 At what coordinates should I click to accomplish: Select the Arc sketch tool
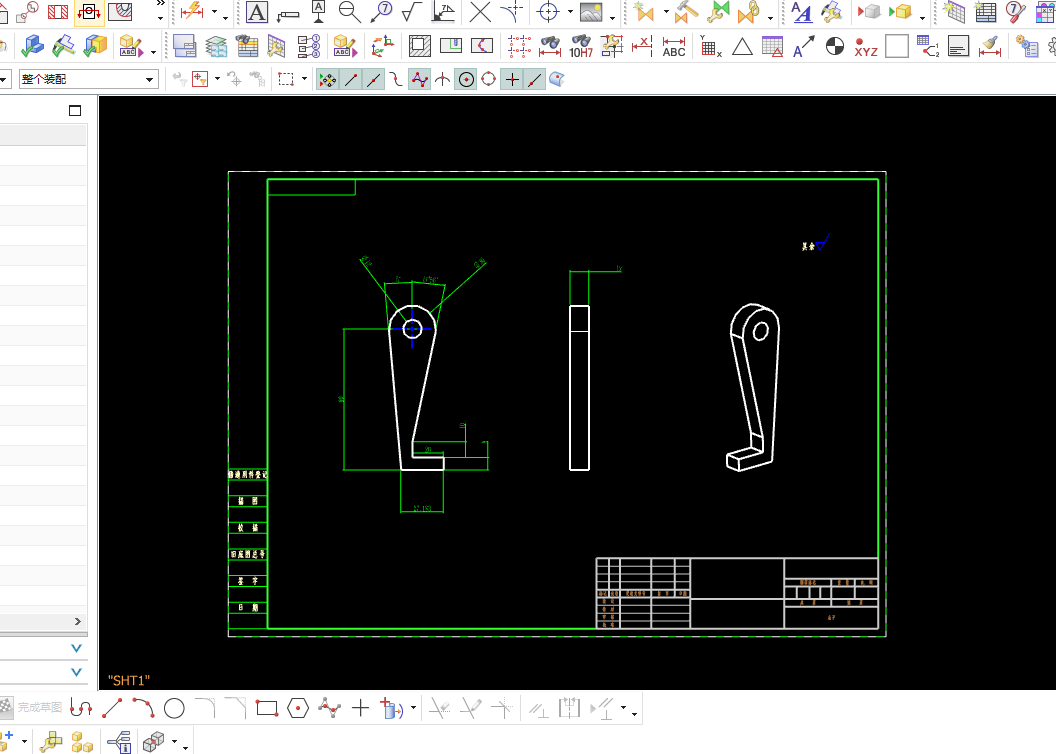[x=143, y=708]
